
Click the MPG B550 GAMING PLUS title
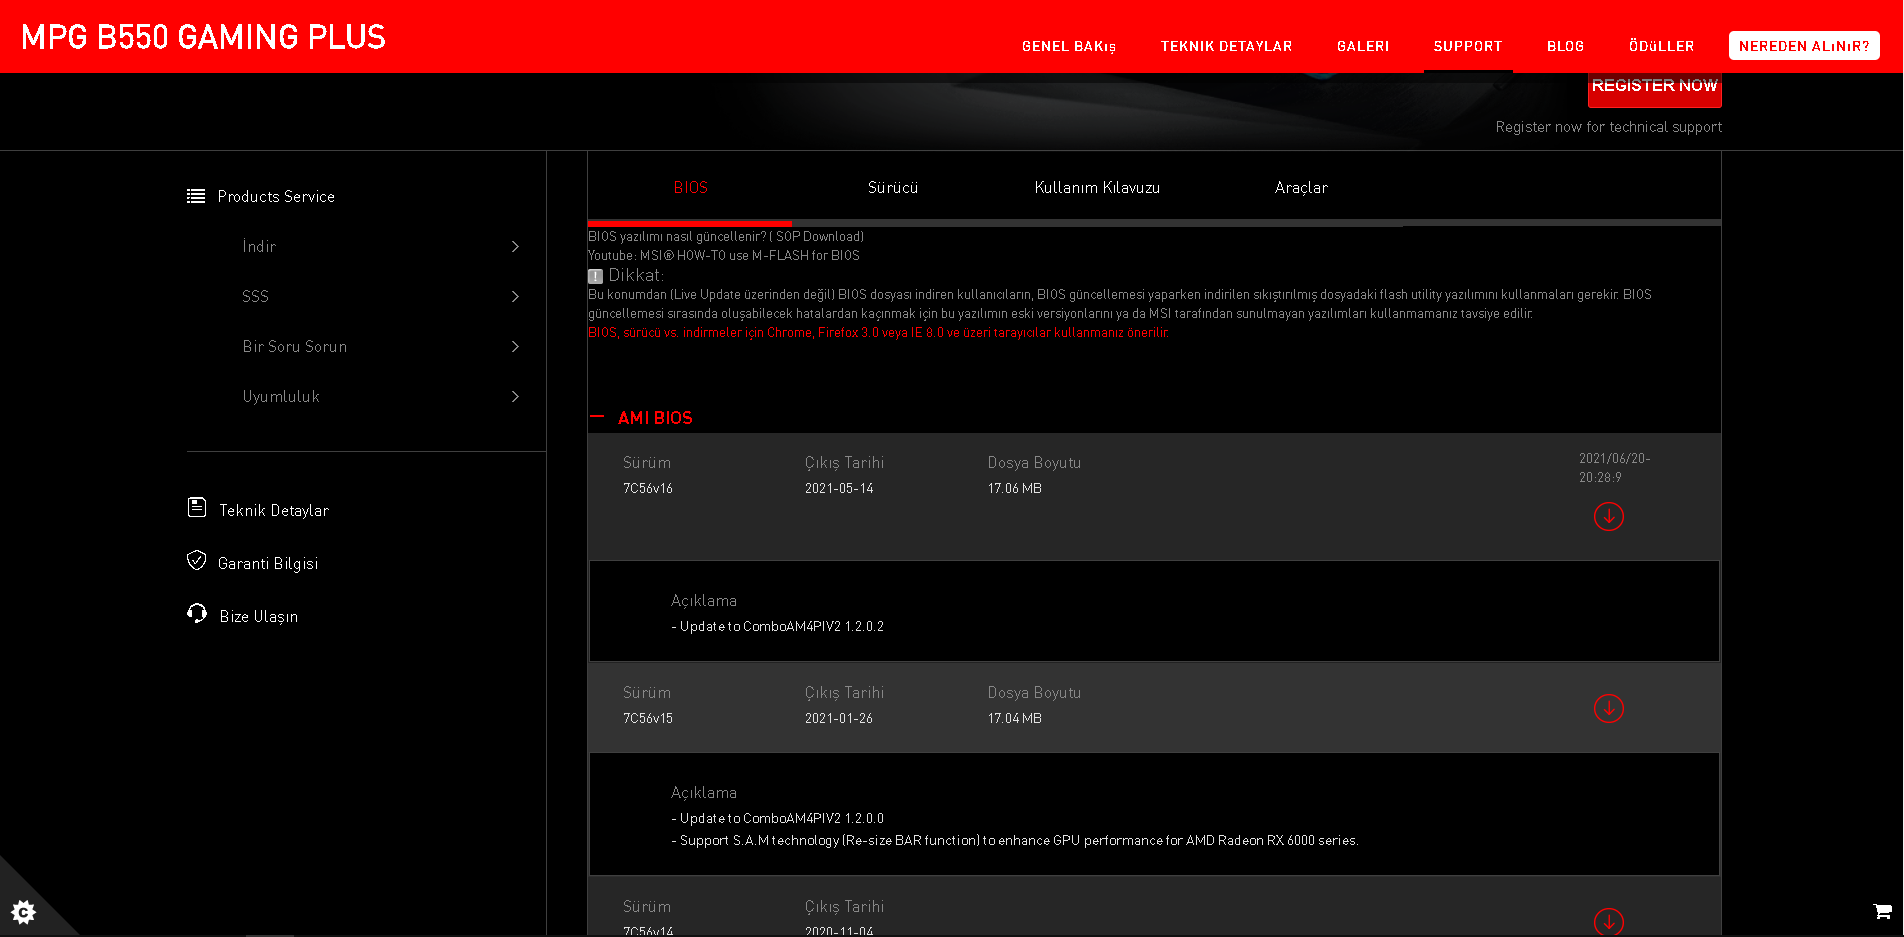[x=203, y=37]
